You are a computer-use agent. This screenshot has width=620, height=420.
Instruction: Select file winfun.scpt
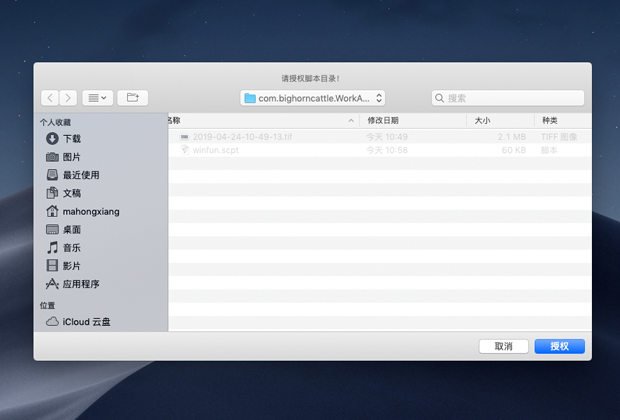point(215,150)
